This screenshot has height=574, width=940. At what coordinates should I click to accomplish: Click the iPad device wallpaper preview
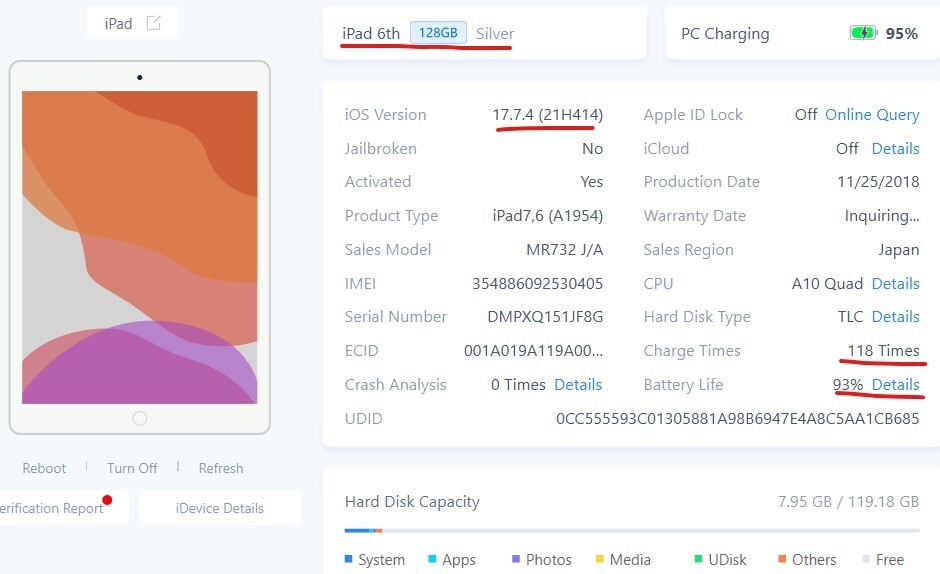(140, 247)
